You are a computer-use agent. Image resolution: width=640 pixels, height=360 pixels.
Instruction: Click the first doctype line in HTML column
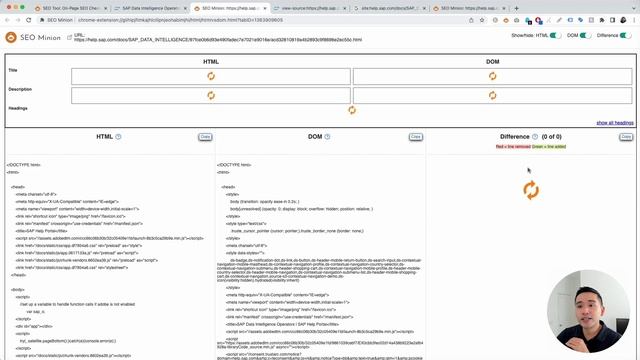23,165
